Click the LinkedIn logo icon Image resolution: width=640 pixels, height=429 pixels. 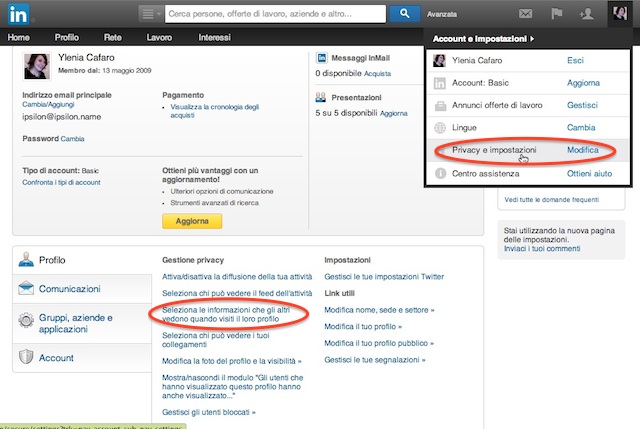[x=18, y=13]
